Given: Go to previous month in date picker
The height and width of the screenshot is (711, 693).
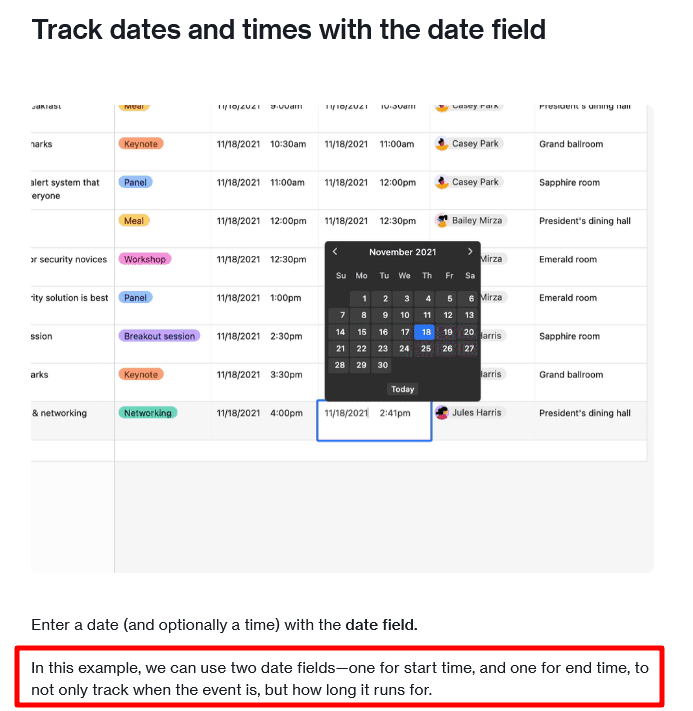Looking at the screenshot, I should click(x=335, y=252).
